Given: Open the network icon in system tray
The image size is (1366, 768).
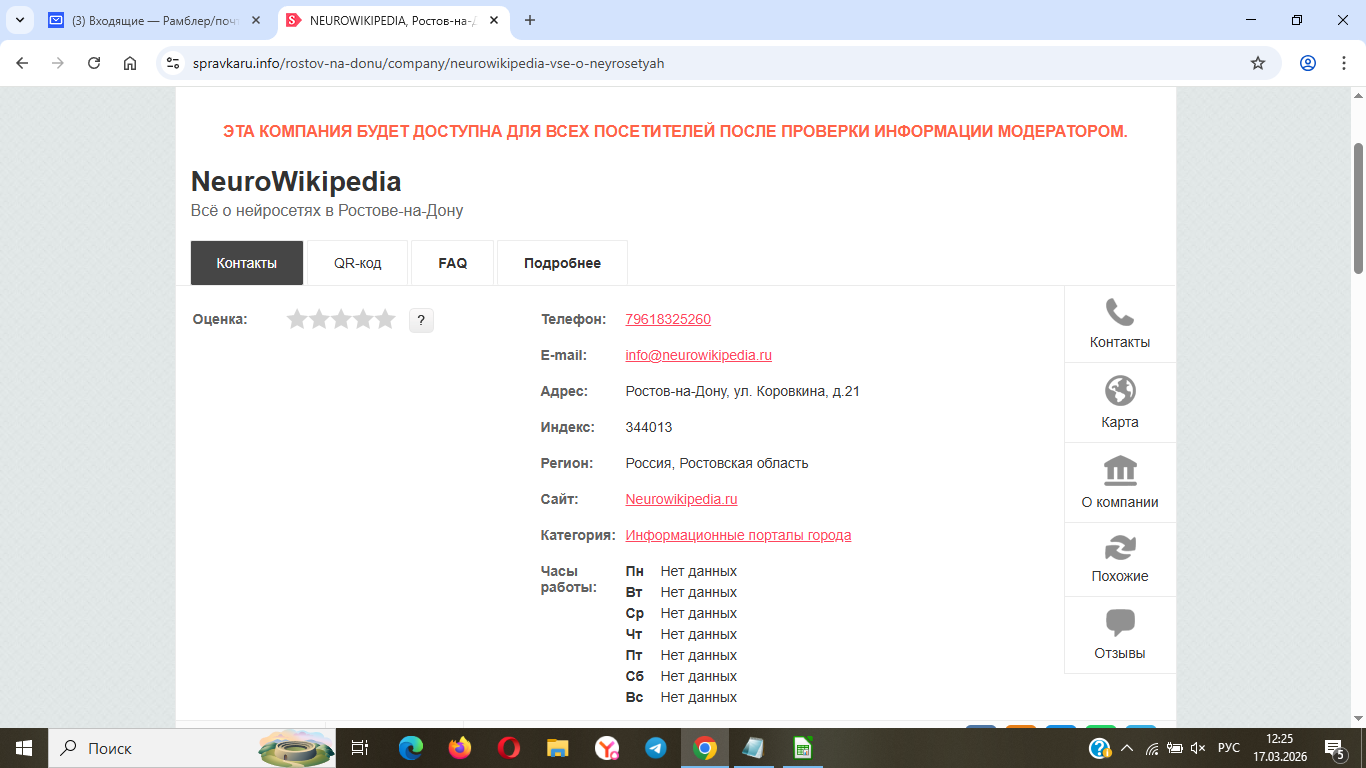Looking at the screenshot, I should coord(1152,748).
